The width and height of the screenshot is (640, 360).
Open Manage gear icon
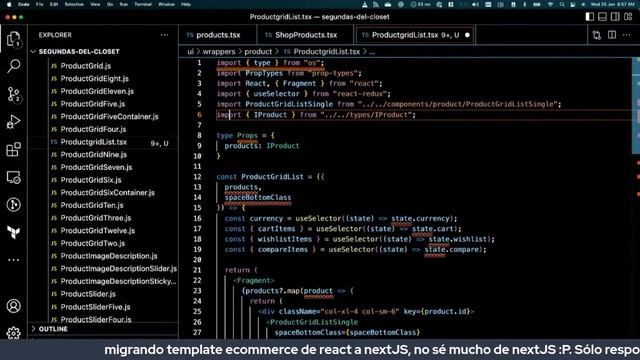[13, 333]
